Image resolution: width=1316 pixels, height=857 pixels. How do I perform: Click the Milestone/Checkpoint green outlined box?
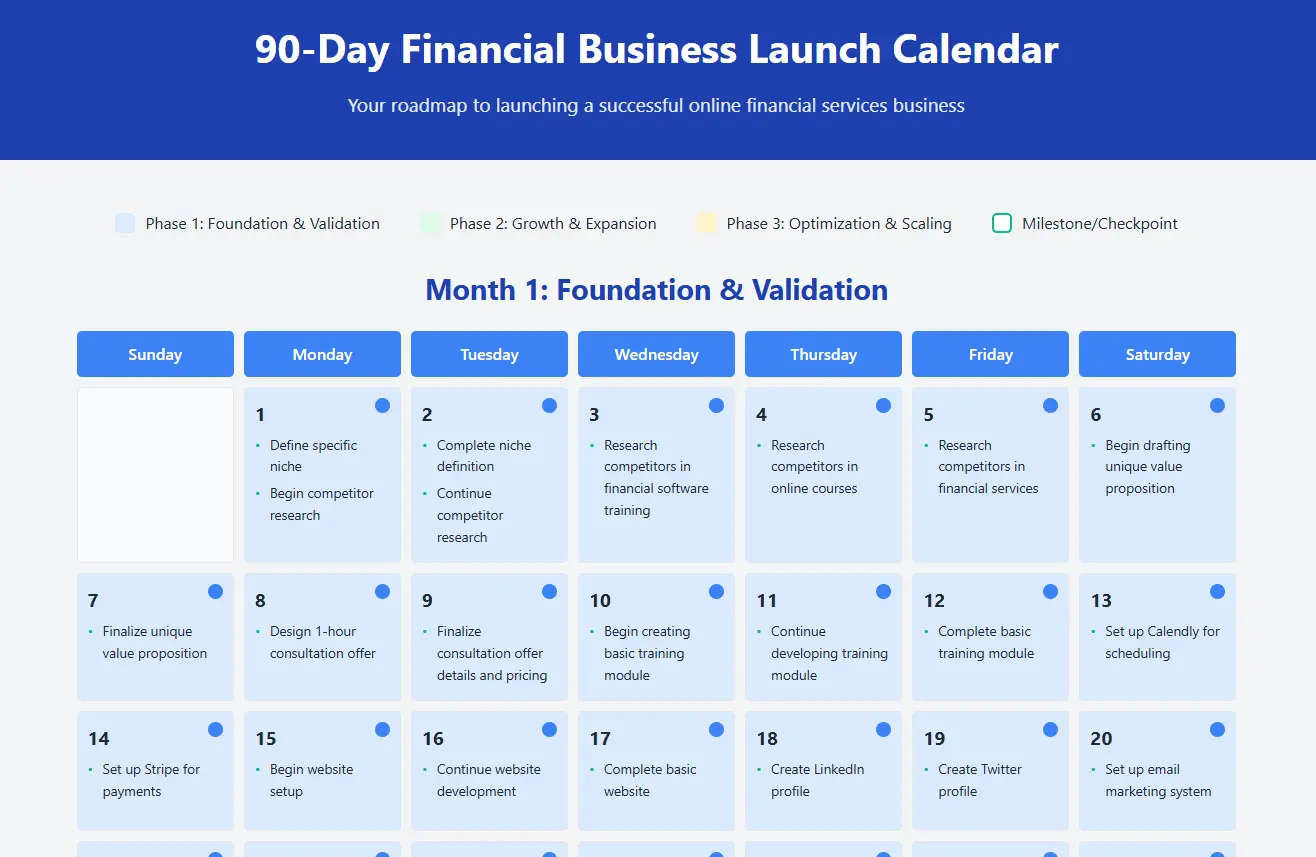tap(1002, 223)
